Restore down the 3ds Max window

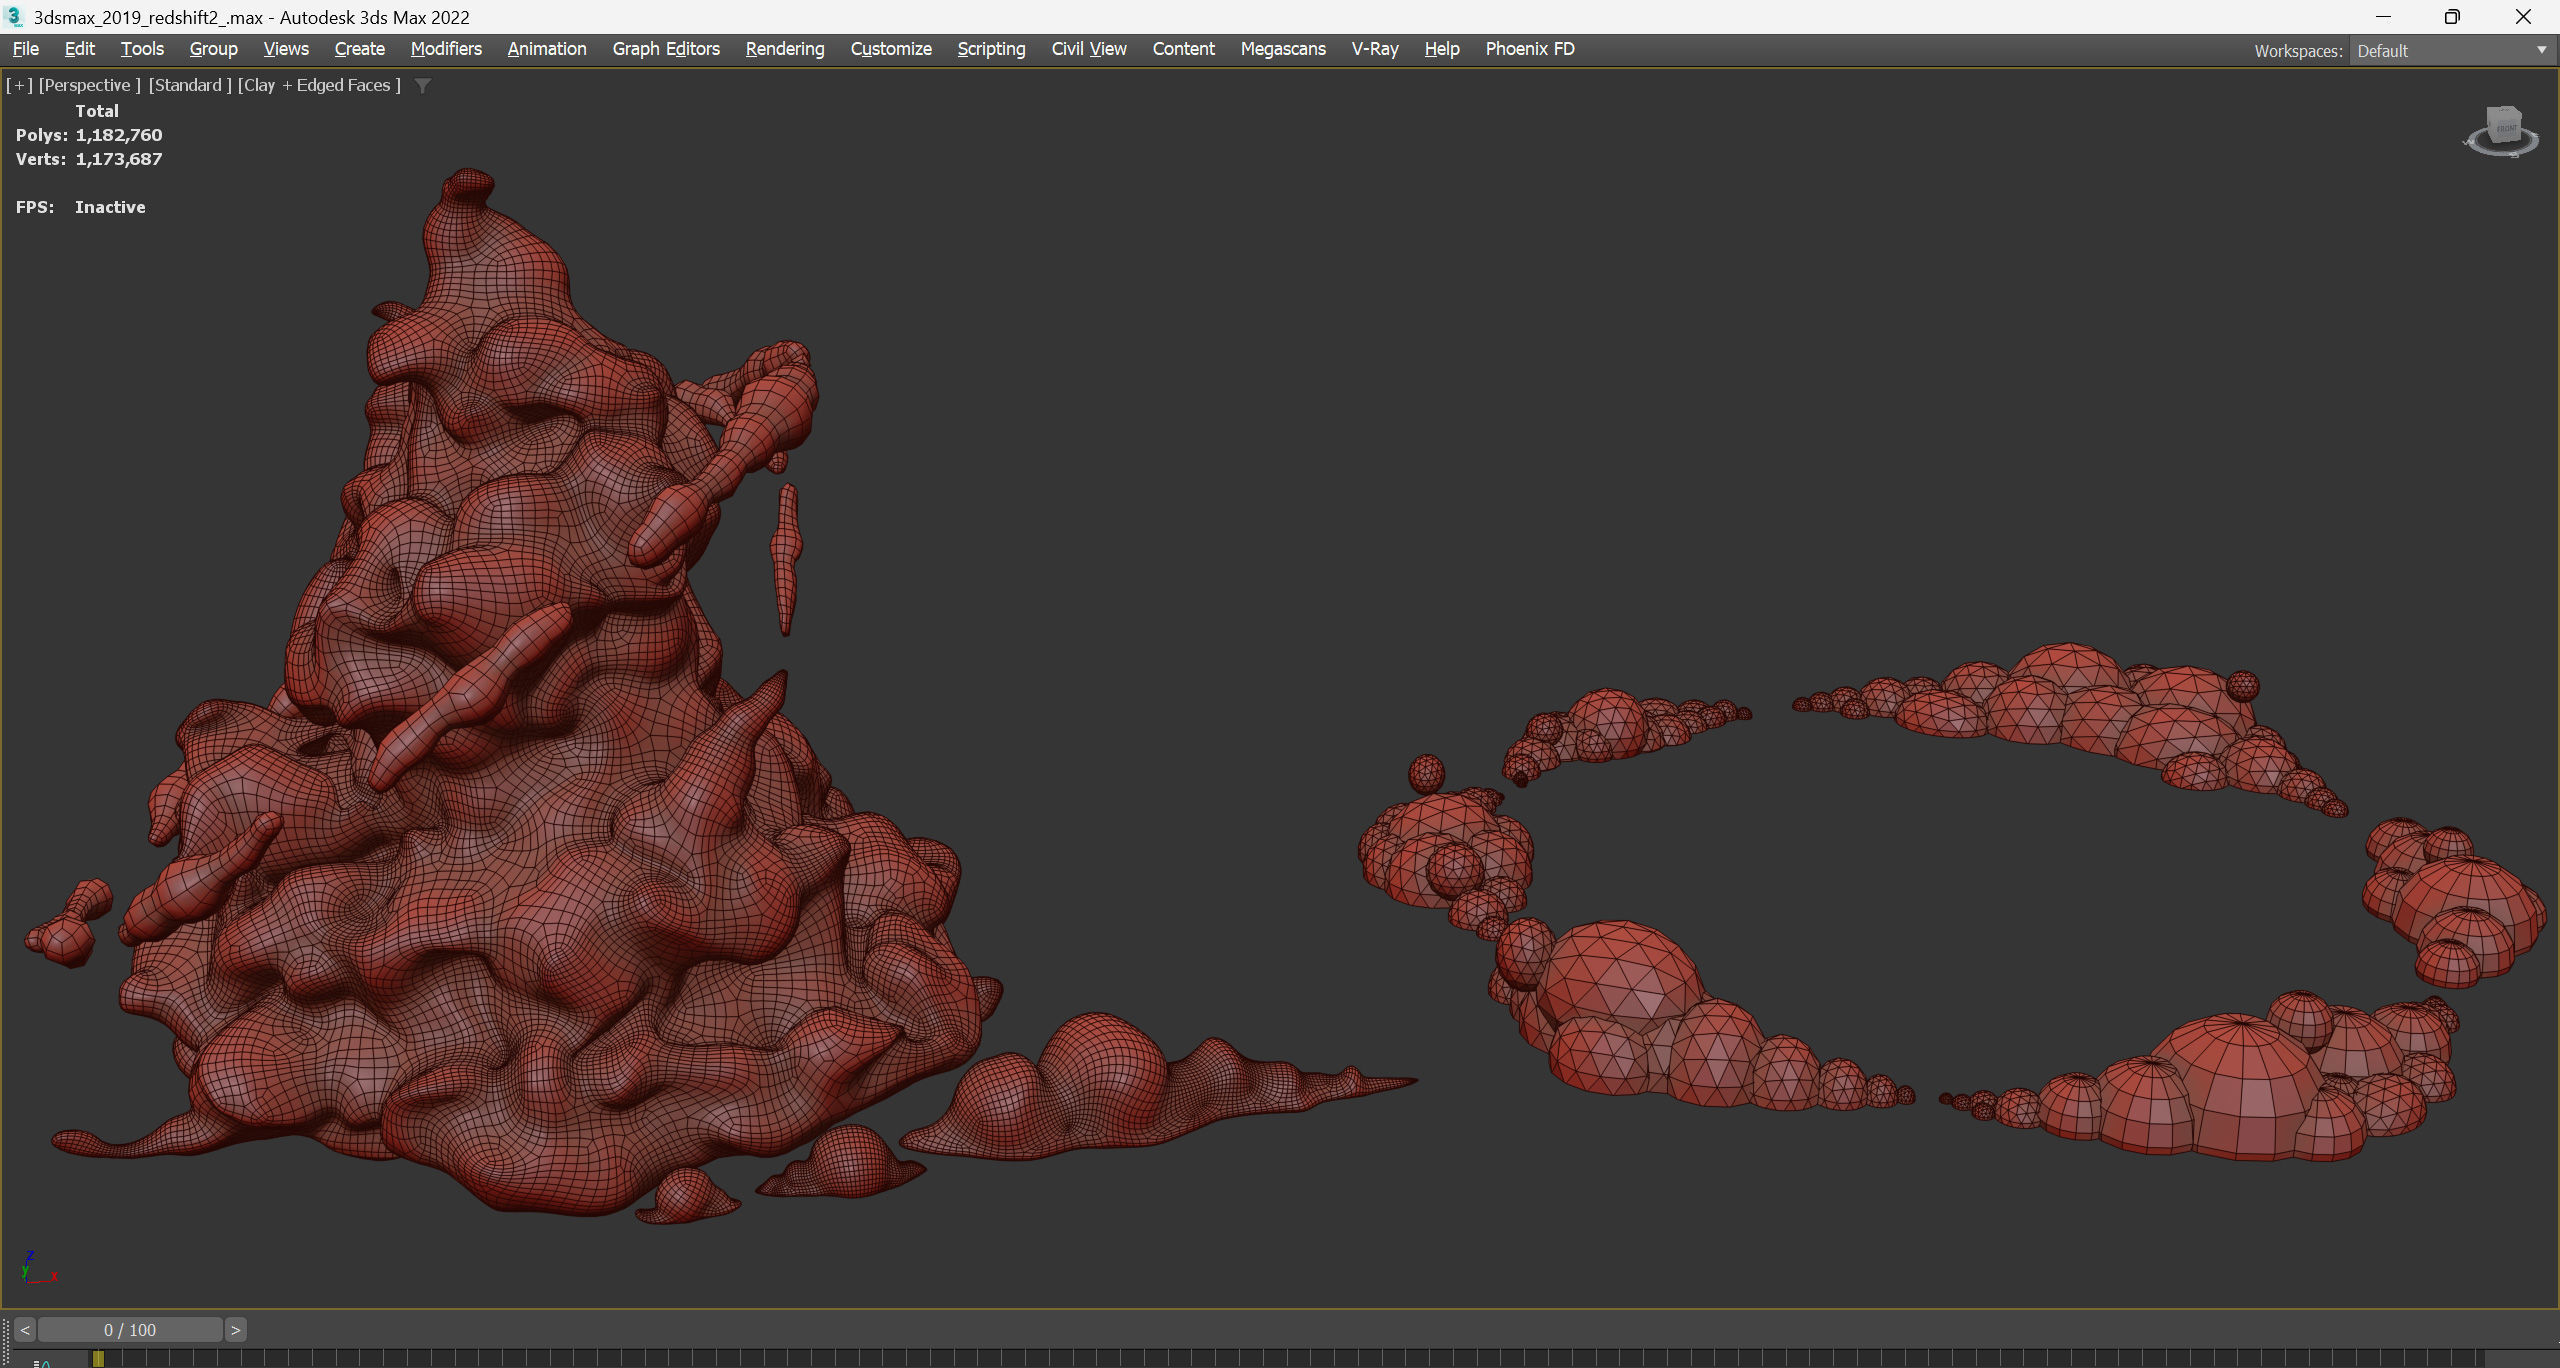2452,17
